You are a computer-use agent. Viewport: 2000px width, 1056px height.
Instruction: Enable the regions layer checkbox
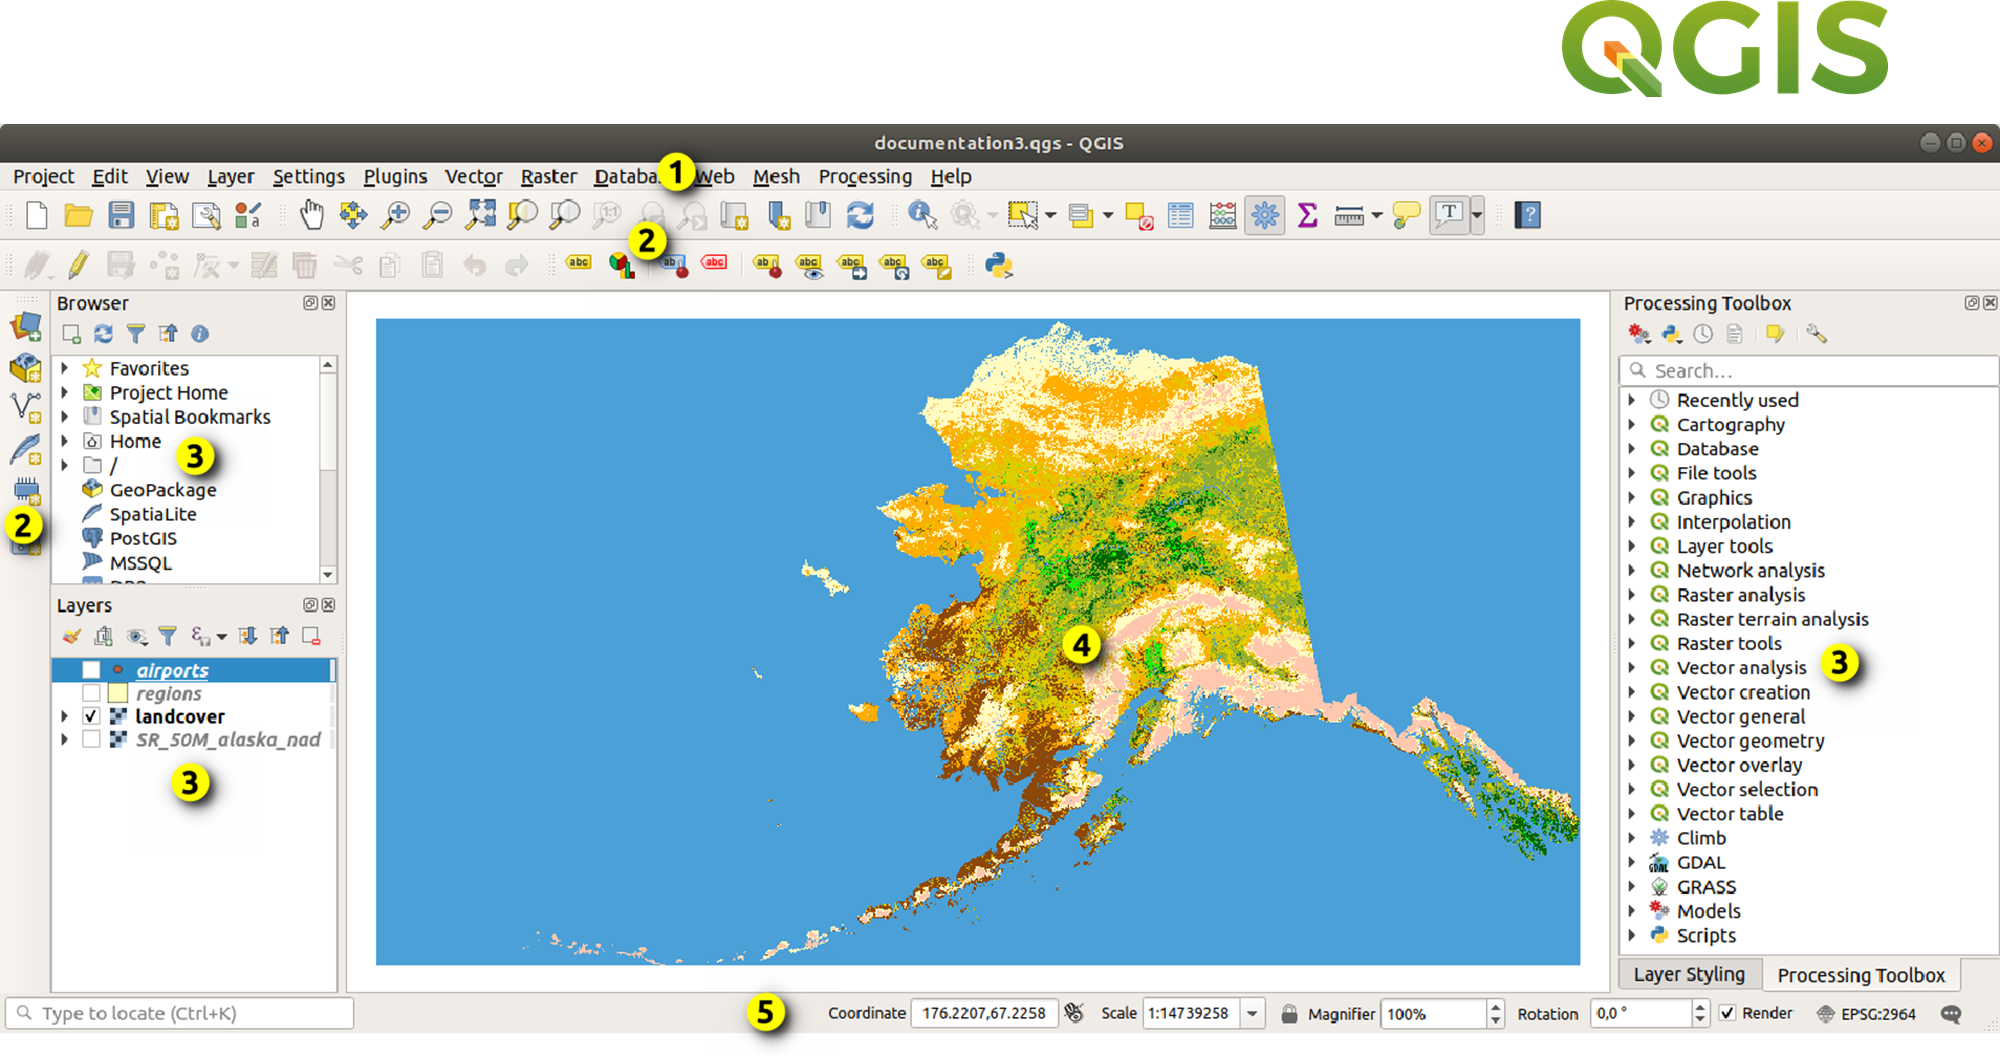(91, 693)
